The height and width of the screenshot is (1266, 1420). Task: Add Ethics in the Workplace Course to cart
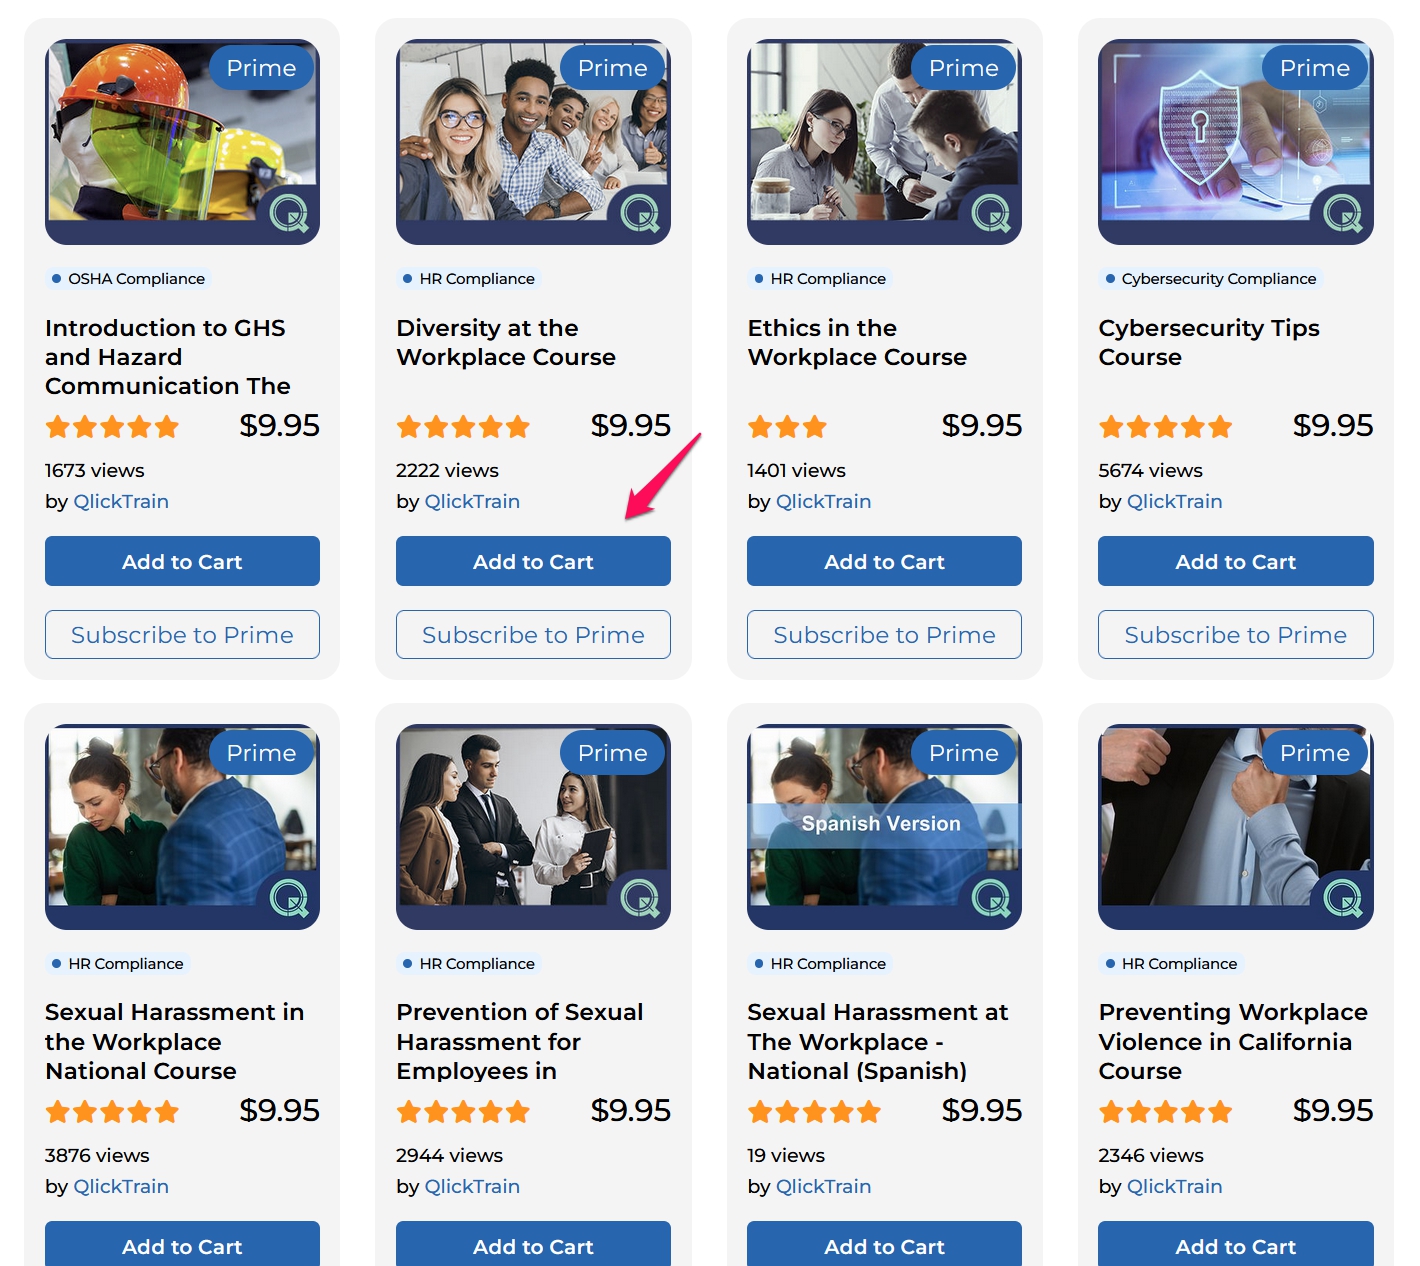pos(884,561)
